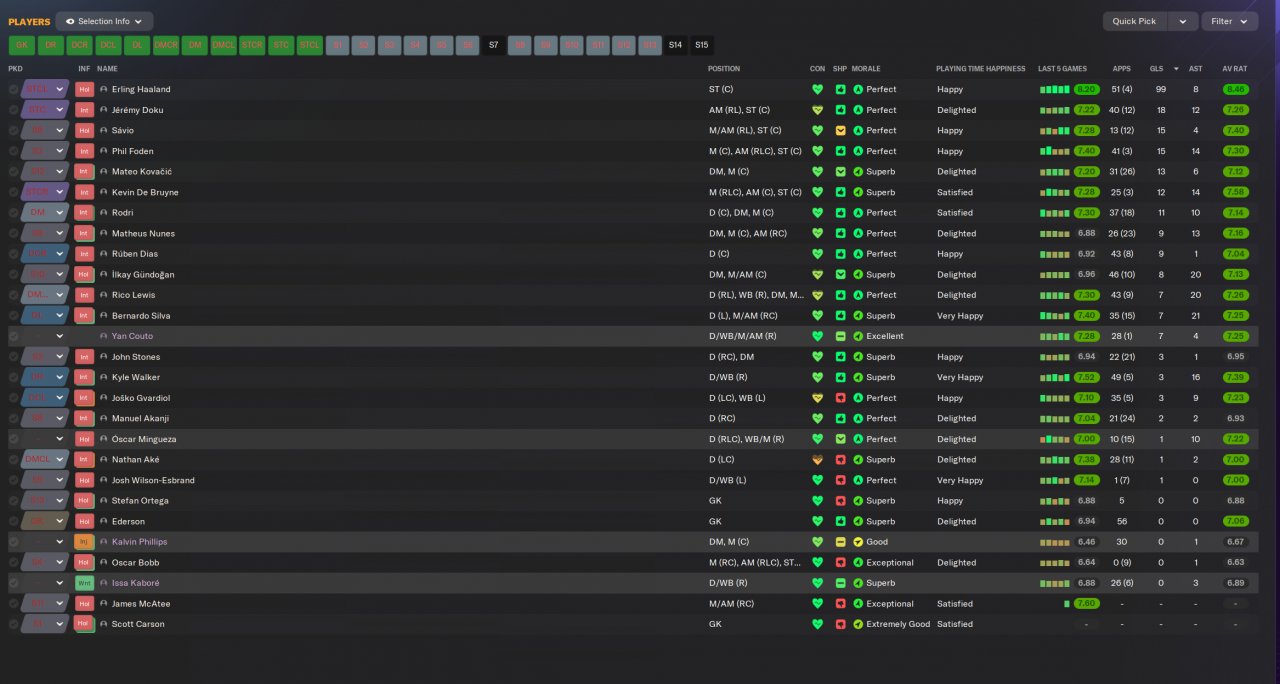Toggle the picked check for Phil Foden
The image size is (1280, 684).
14,151
